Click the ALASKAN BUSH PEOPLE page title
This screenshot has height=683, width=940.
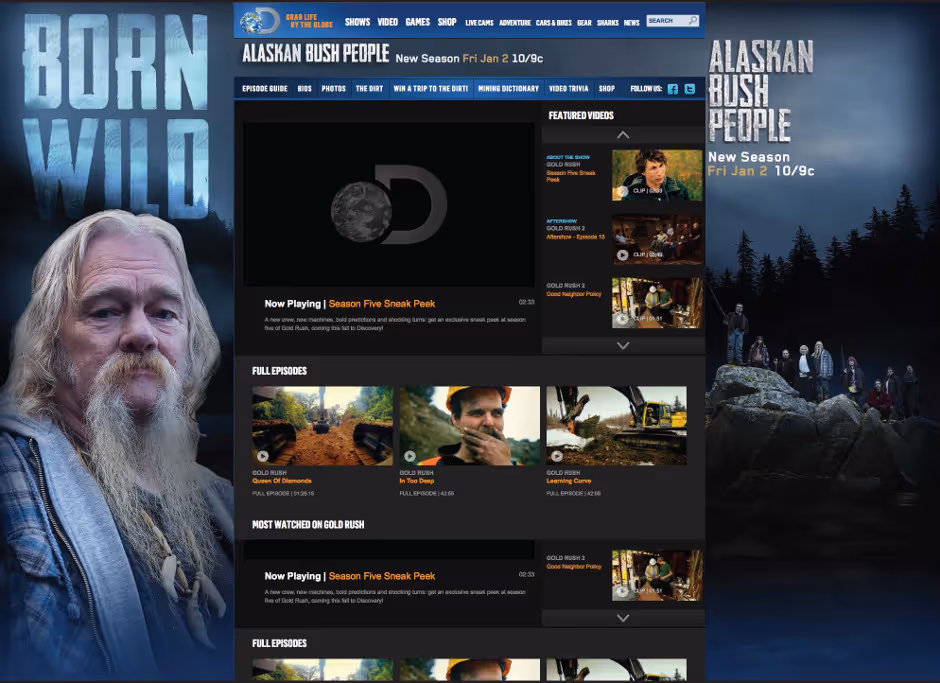[316, 54]
